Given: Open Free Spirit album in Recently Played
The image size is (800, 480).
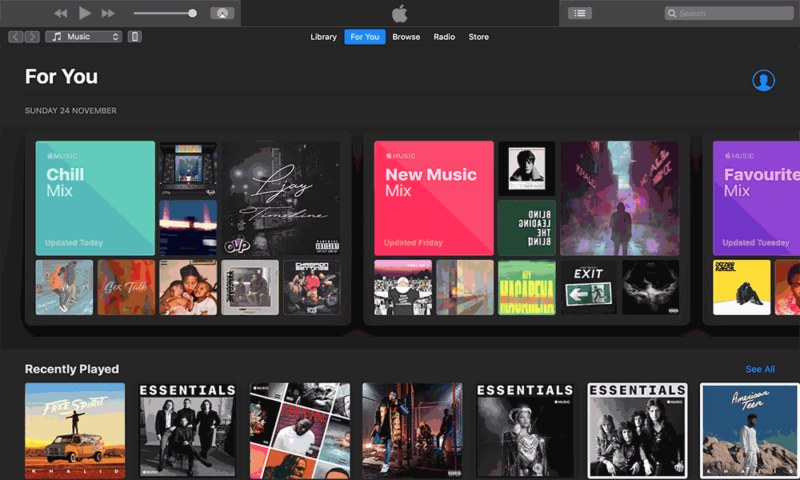Looking at the screenshot, I should coord(75,429).
